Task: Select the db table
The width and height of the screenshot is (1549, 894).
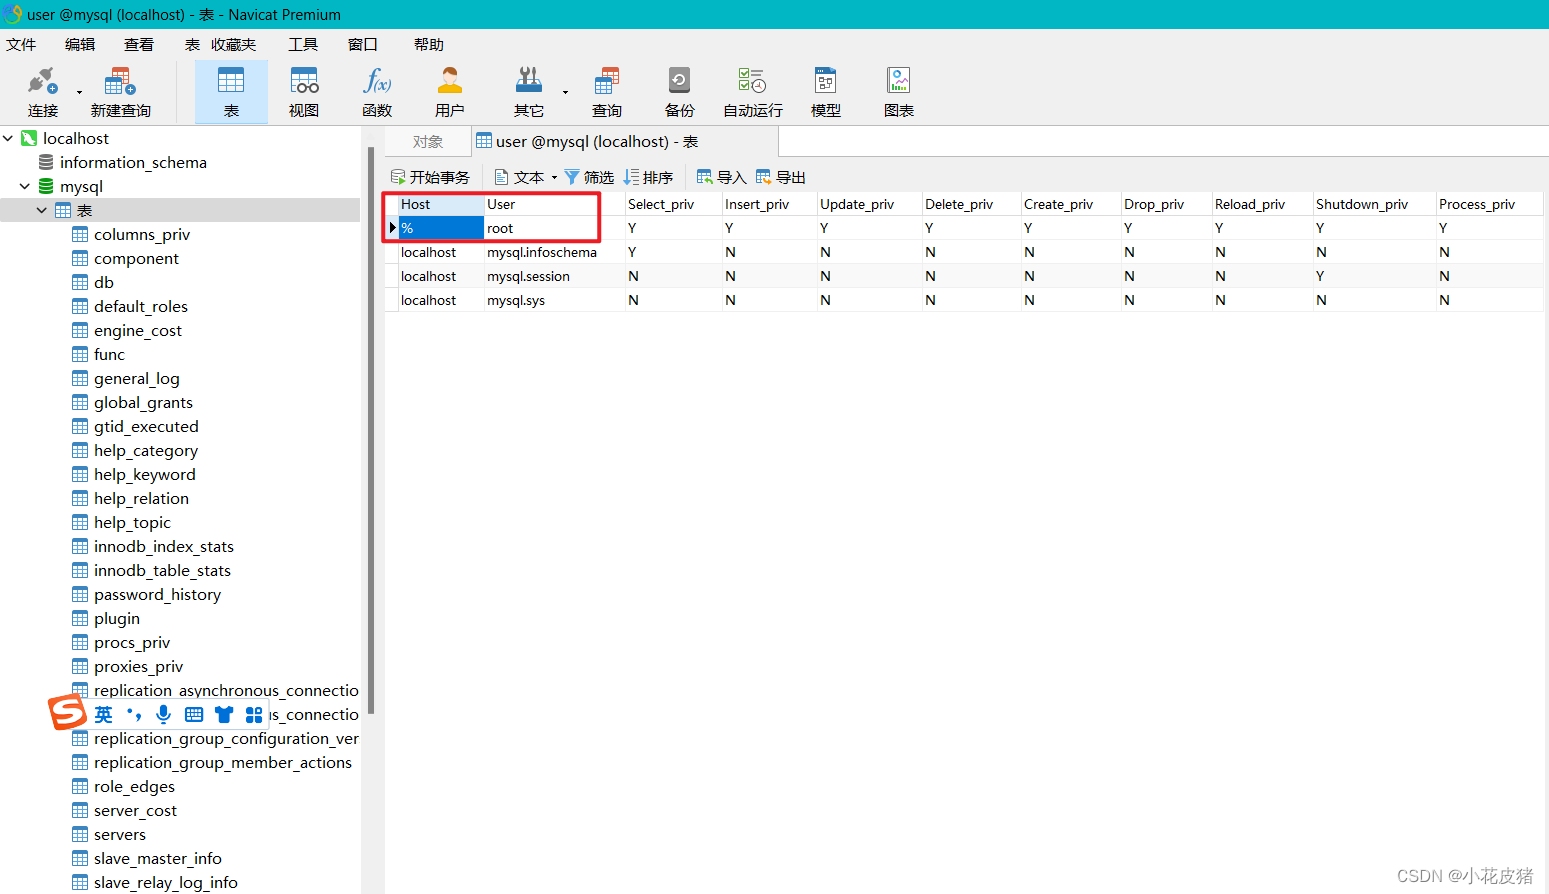Action: [104, 282]
